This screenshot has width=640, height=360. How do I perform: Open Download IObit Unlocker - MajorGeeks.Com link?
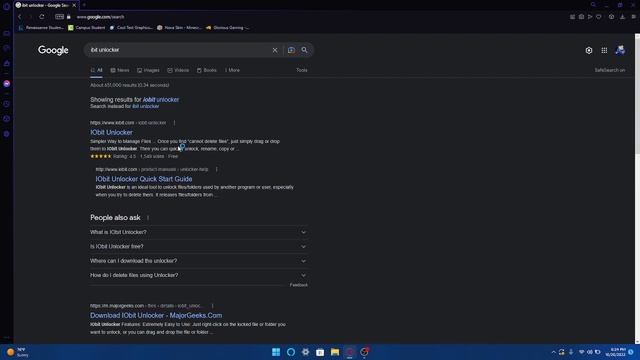tap(156, 315)
